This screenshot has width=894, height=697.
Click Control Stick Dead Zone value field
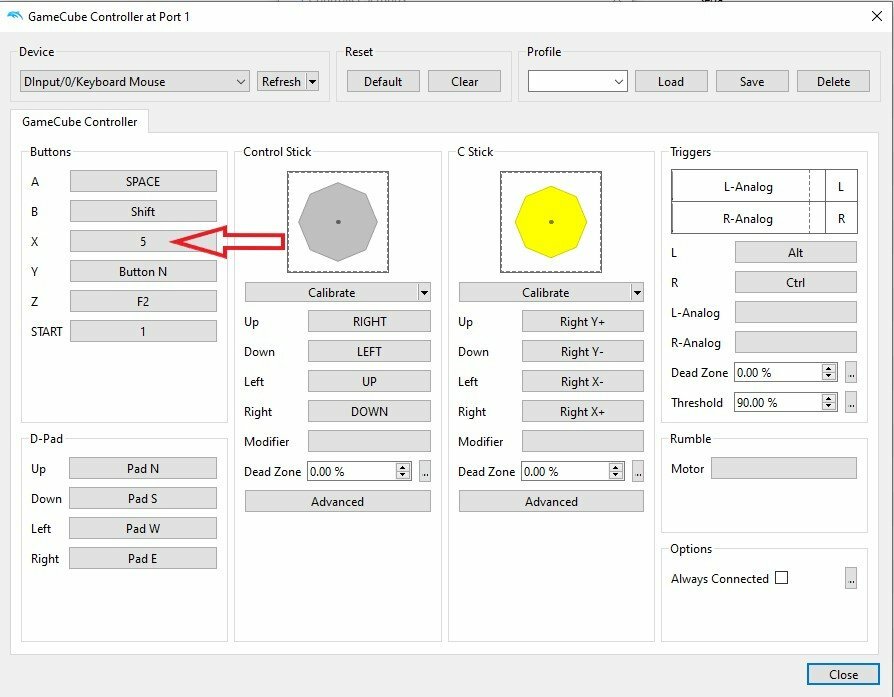pyautogui.click(x=352, y=471)
